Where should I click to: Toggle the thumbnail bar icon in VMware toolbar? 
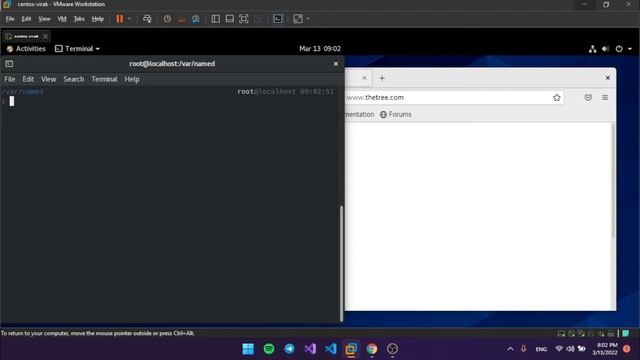230,19
